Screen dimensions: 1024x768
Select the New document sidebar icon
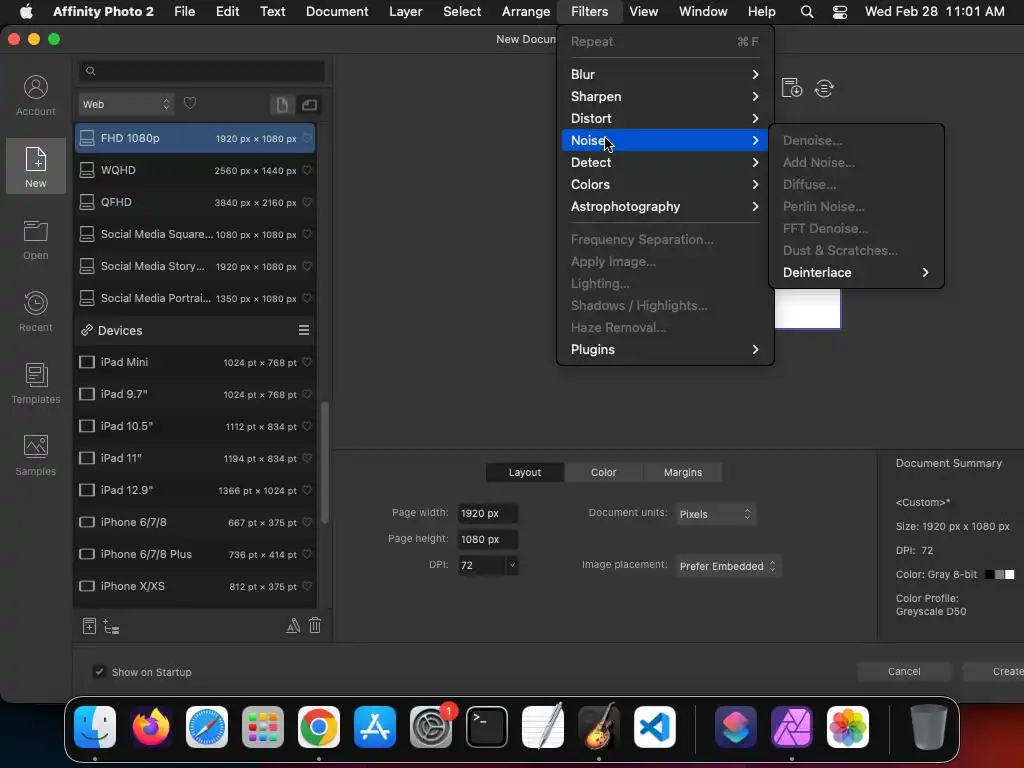click(x=35, y=167)
